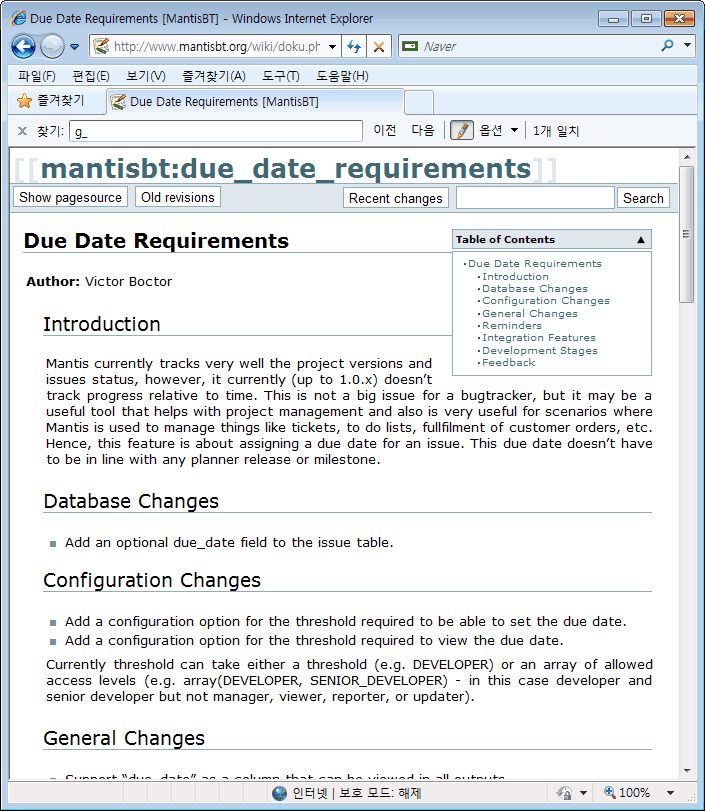Open the 도구(T) menu
This screenshot has width=705, height=811.
(280, 76)
